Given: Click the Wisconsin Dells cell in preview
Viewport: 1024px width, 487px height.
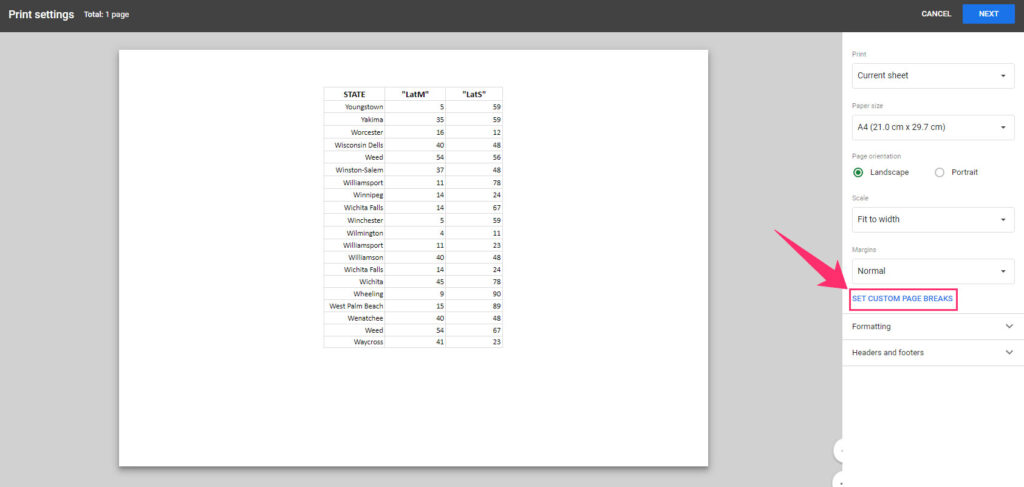Looking at the screenshot, I should 354,144.
